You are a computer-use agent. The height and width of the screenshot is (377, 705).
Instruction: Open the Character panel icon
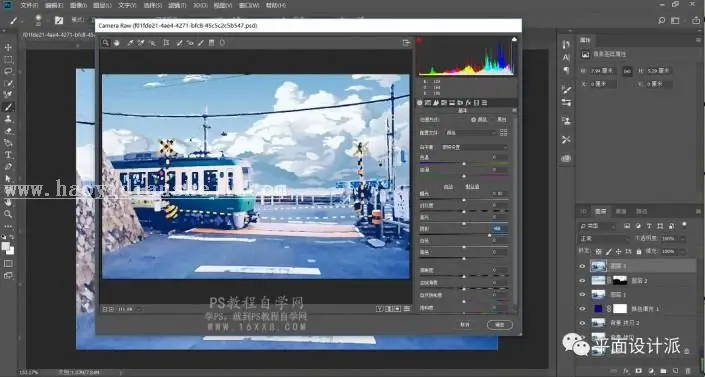(x=566, y=58)
